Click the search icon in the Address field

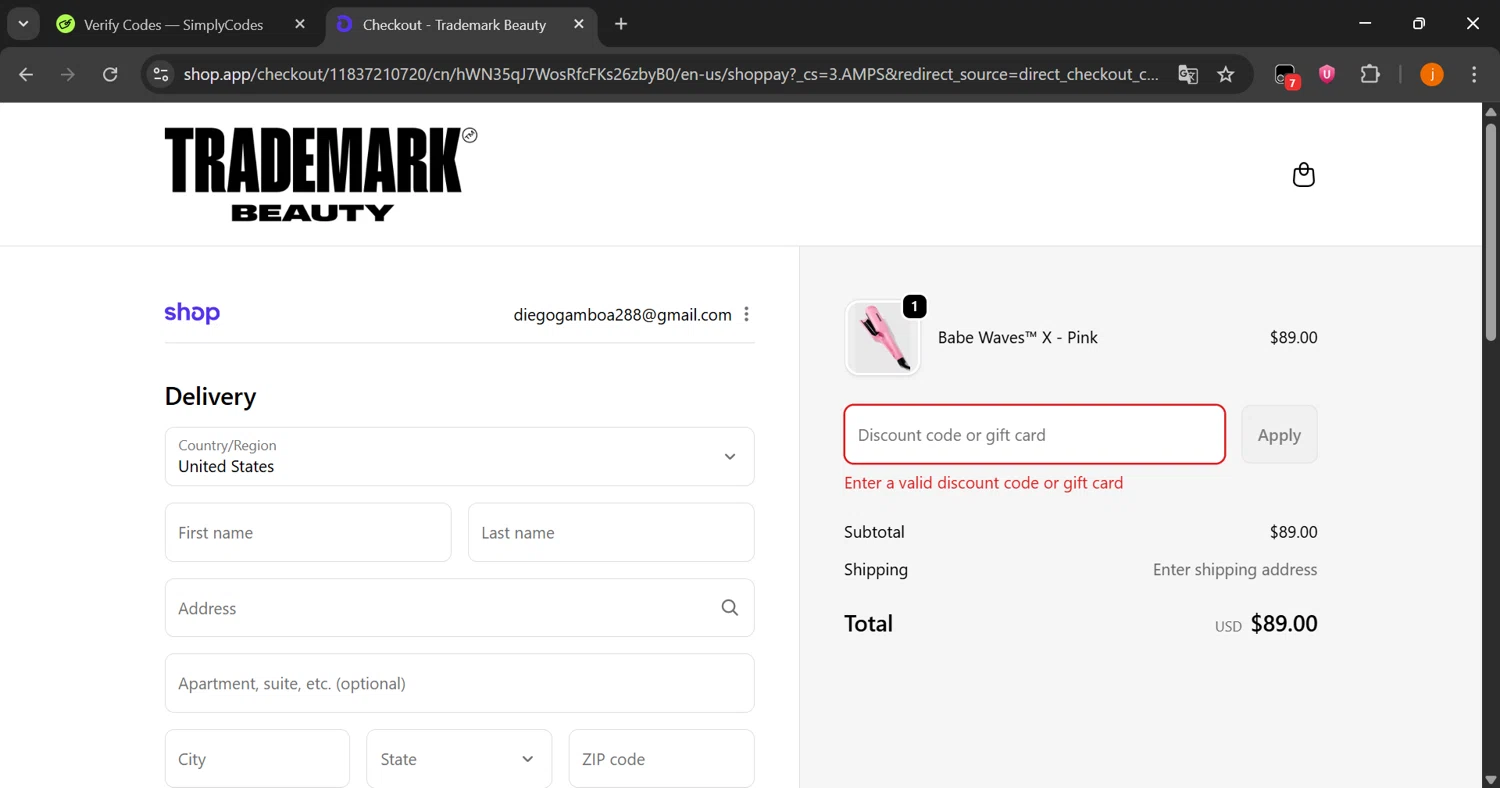730,608
